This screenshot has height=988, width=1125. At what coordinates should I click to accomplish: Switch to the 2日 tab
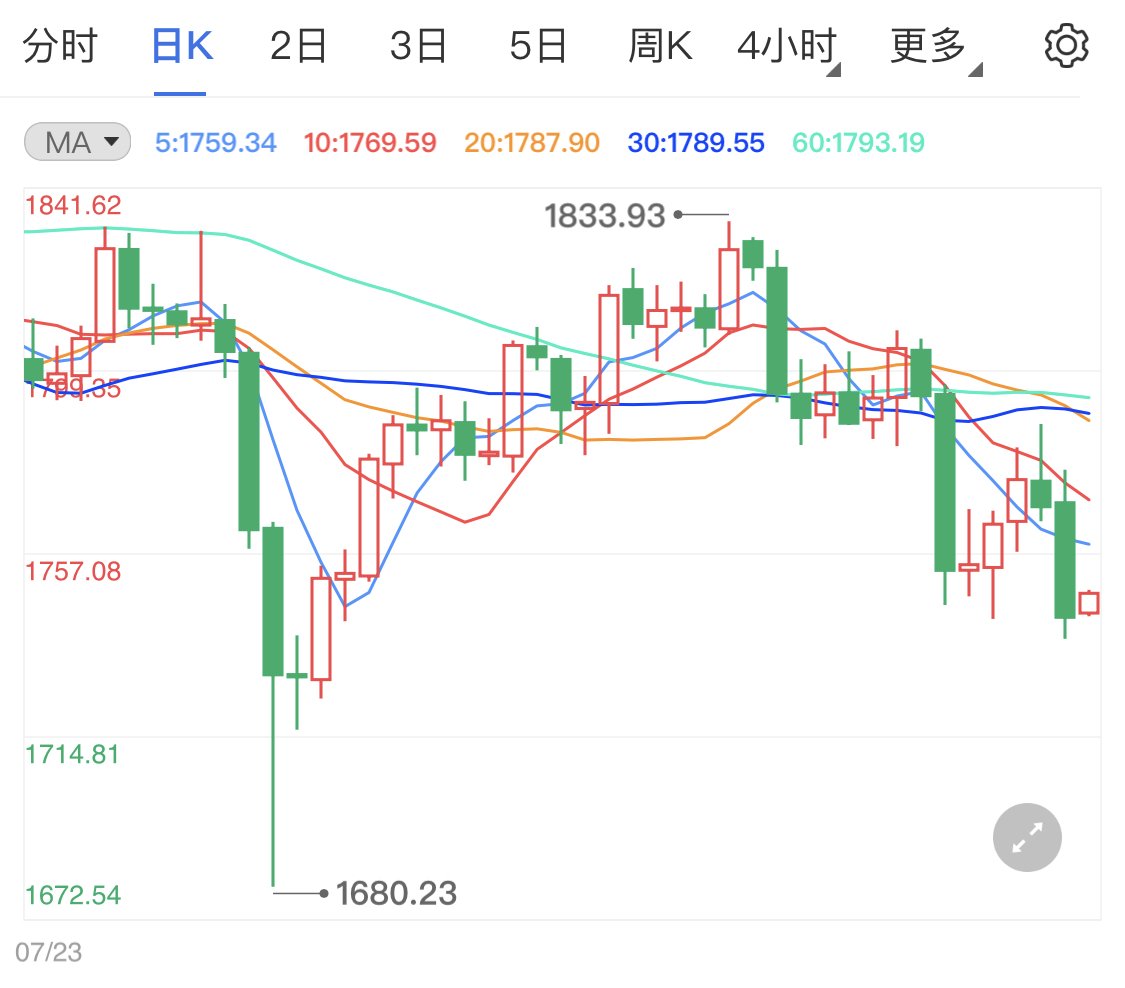pyautogui.click(x=298, y=46)
